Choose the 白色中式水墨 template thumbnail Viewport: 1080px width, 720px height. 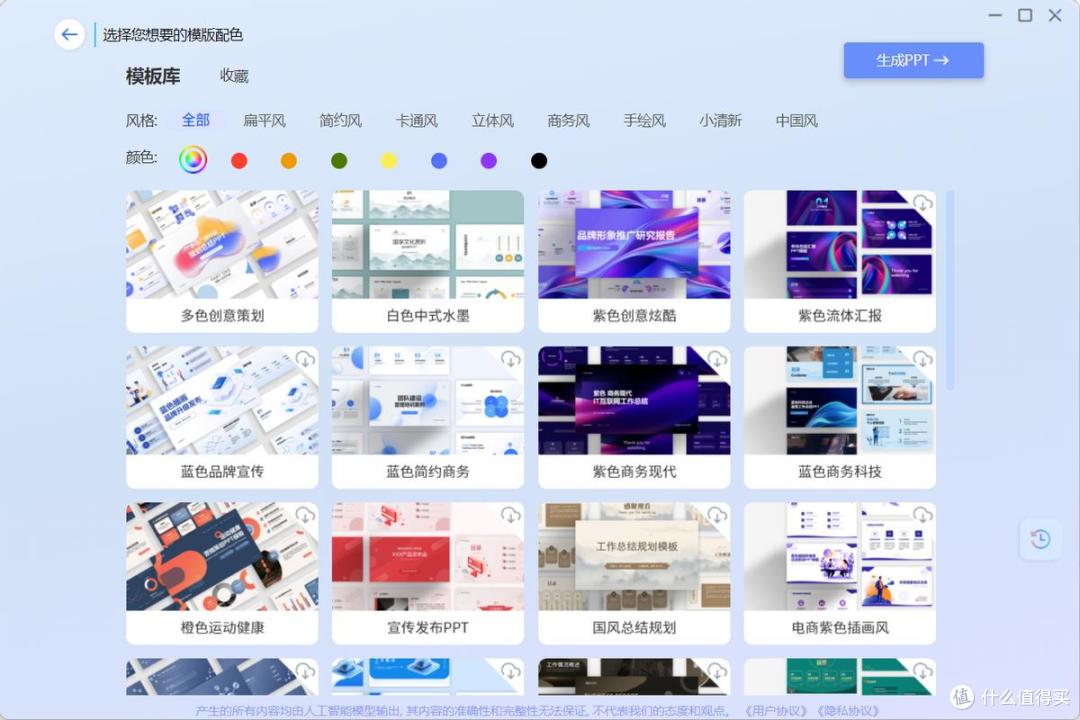click(x=428, y=245)
